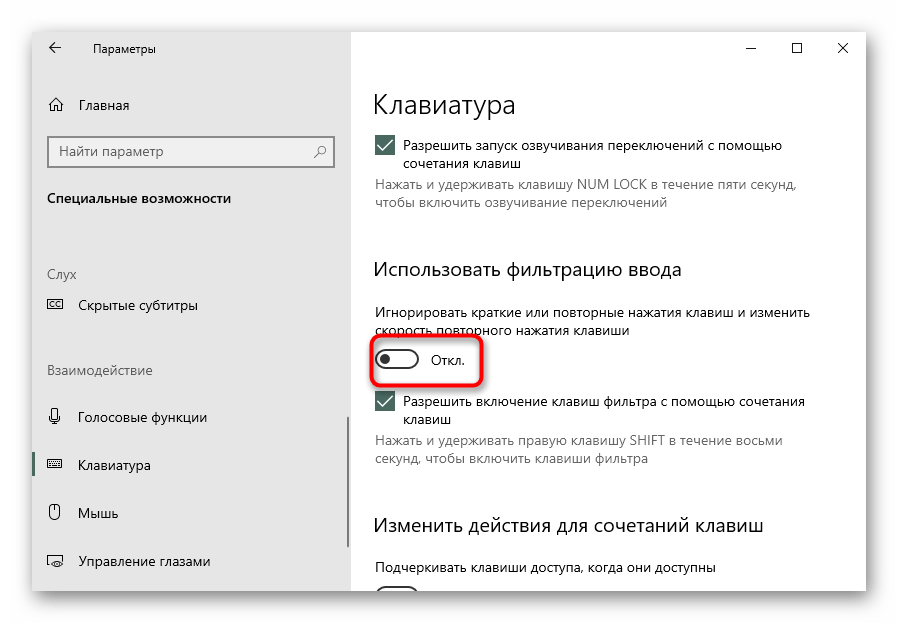The width and height of the screenshot is (898, 623).
Task: Toggle the underline access keys switch
Action: click(396, 589)
